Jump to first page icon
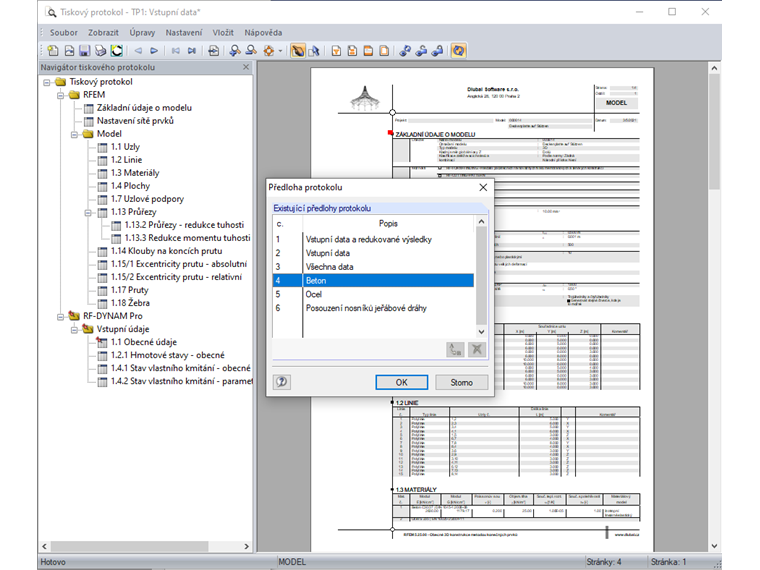The image size is (760, 570). 175,50
